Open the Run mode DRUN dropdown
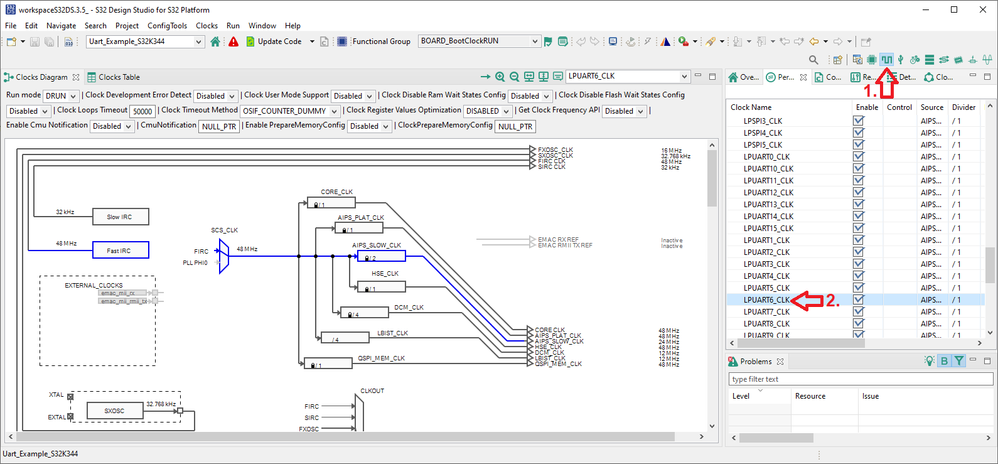Viewport: 998px width, 464px height. click(x=60, y=96)
